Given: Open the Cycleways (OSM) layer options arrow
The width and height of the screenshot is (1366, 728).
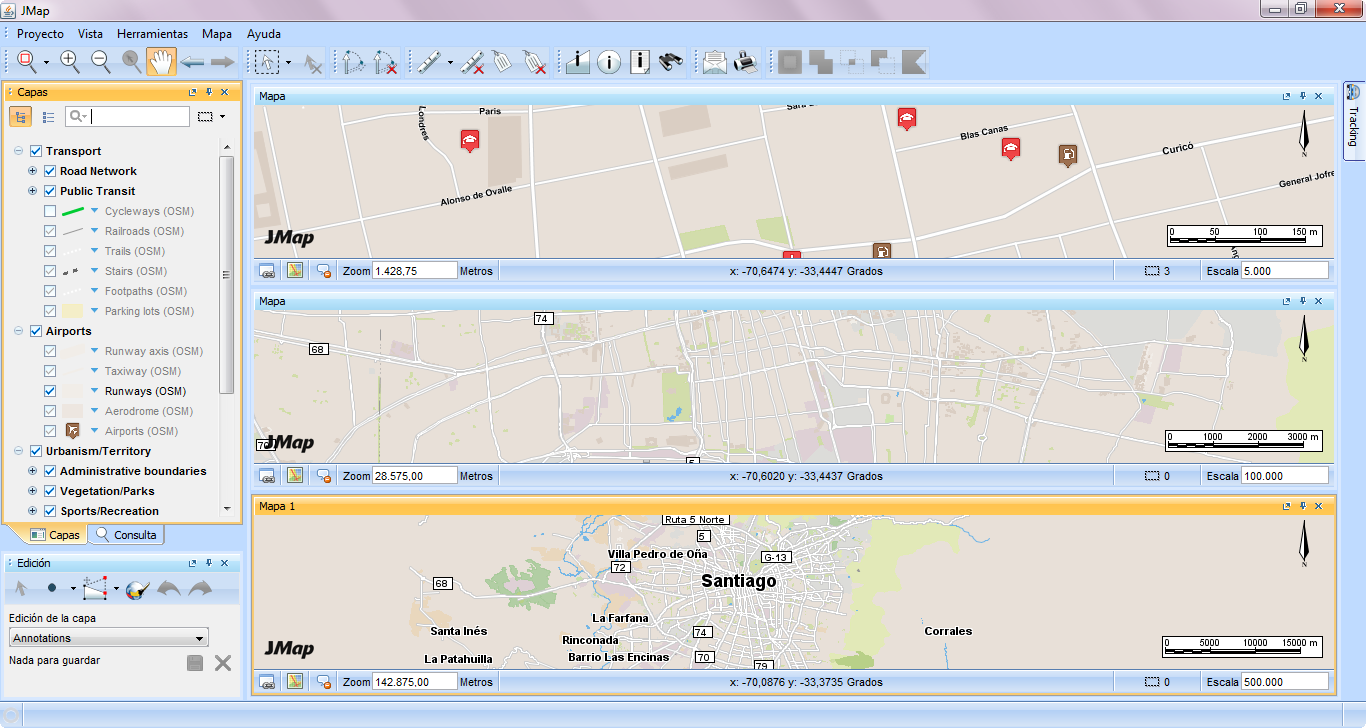Looking at the screenshot, I should point(95,211).
